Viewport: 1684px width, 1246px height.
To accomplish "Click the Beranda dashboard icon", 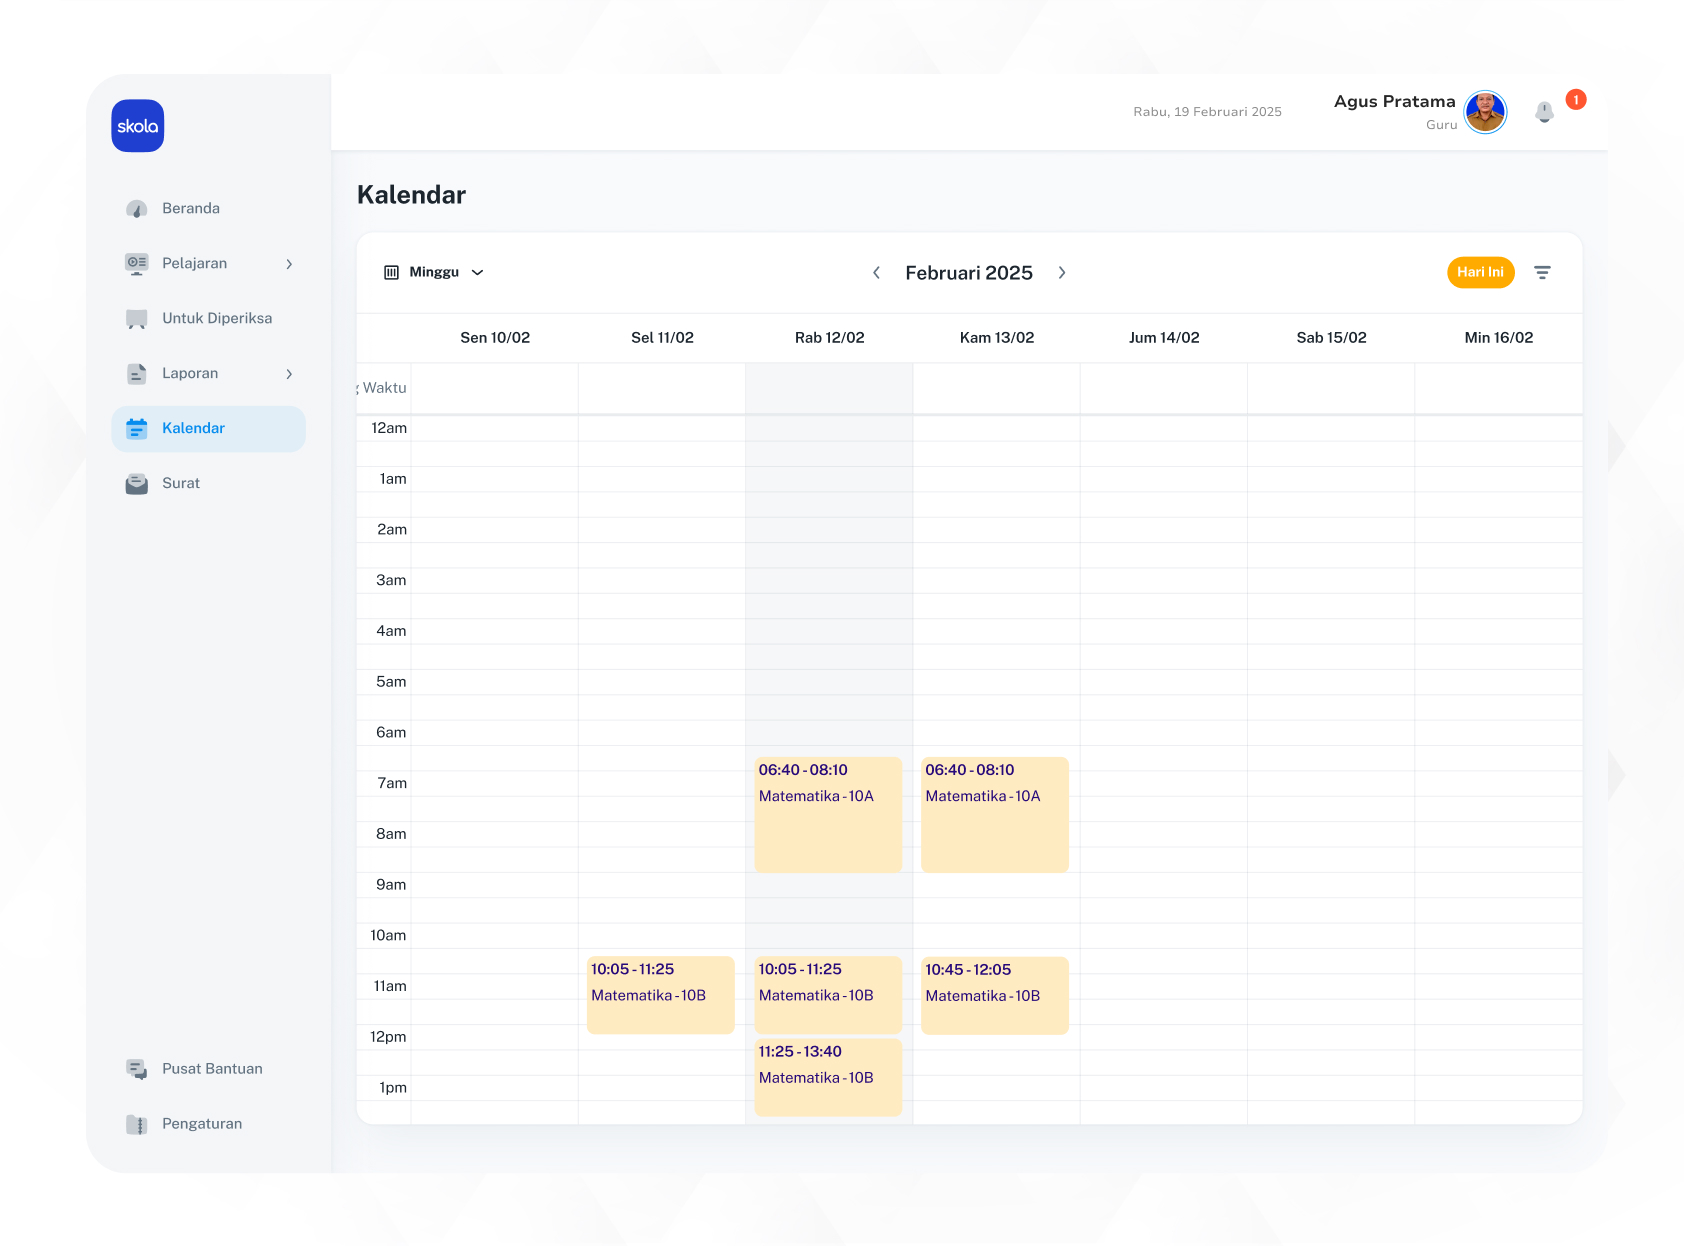I will (137, 209).
